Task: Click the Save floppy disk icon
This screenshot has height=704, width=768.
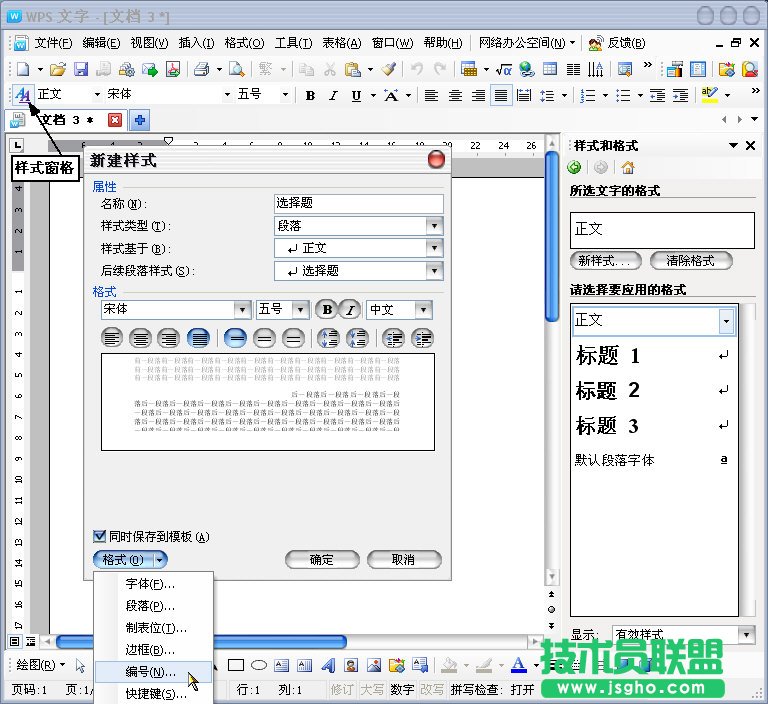Action: click(x=81, y=69)
